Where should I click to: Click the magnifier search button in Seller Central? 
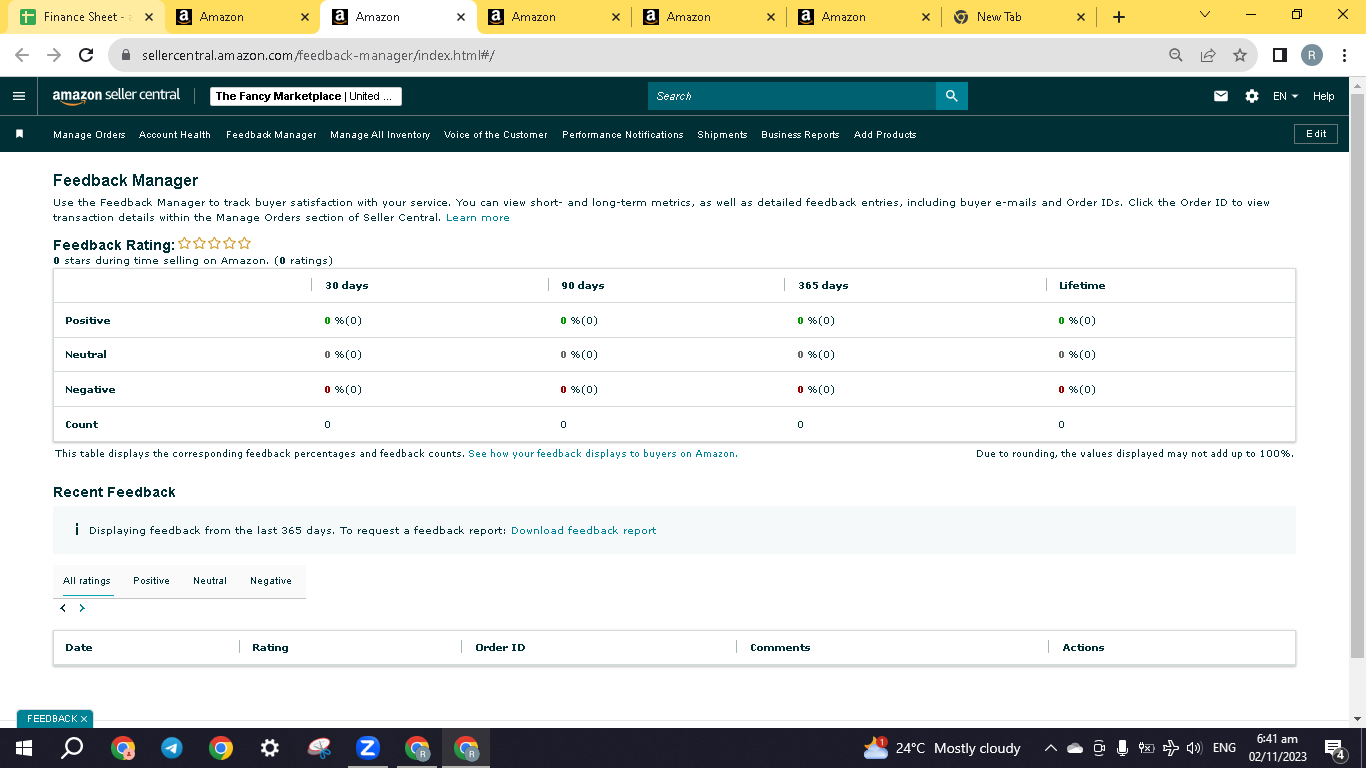click(x=951, y=96)
